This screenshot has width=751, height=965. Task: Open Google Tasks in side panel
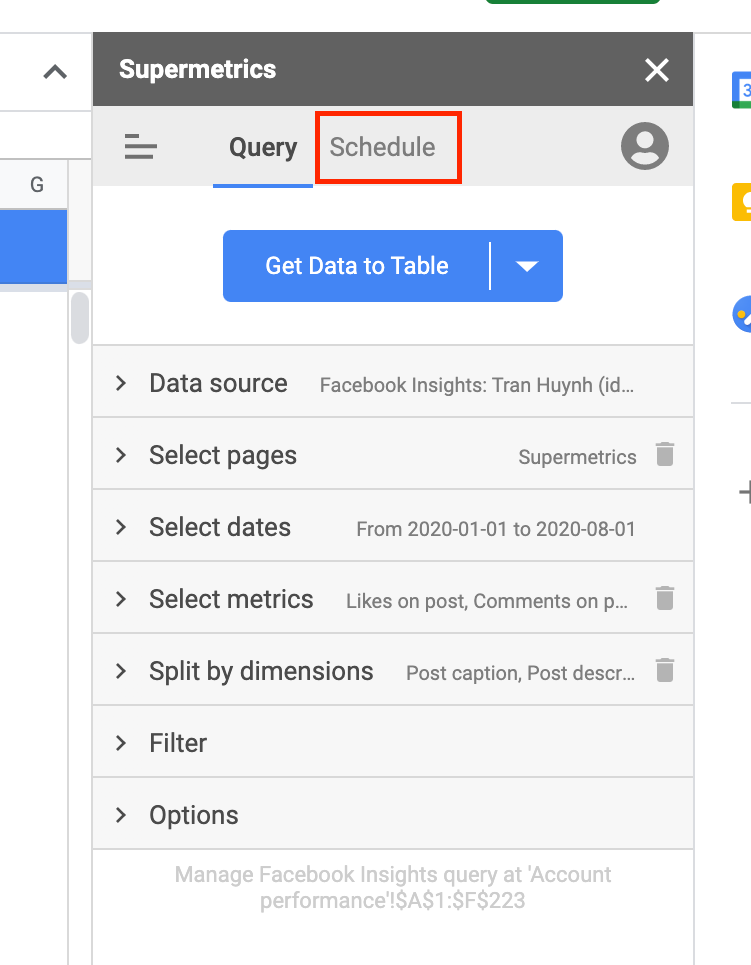coord(741,315)
